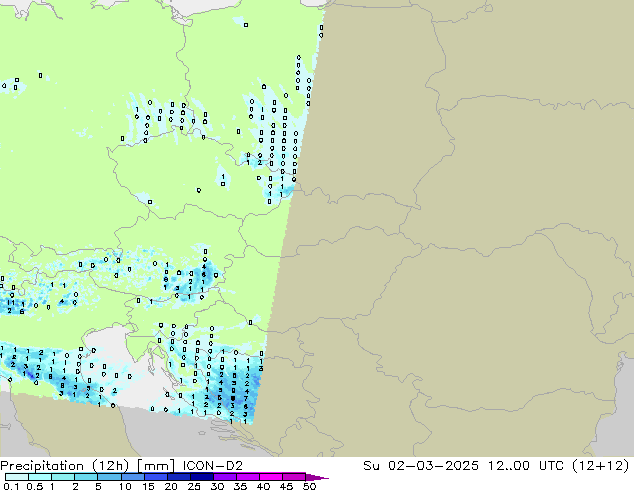Viewport: 634px width, 490px height.
Task: Click the '(12+12)' forecast offset text
Action: [x=601, y=466]
